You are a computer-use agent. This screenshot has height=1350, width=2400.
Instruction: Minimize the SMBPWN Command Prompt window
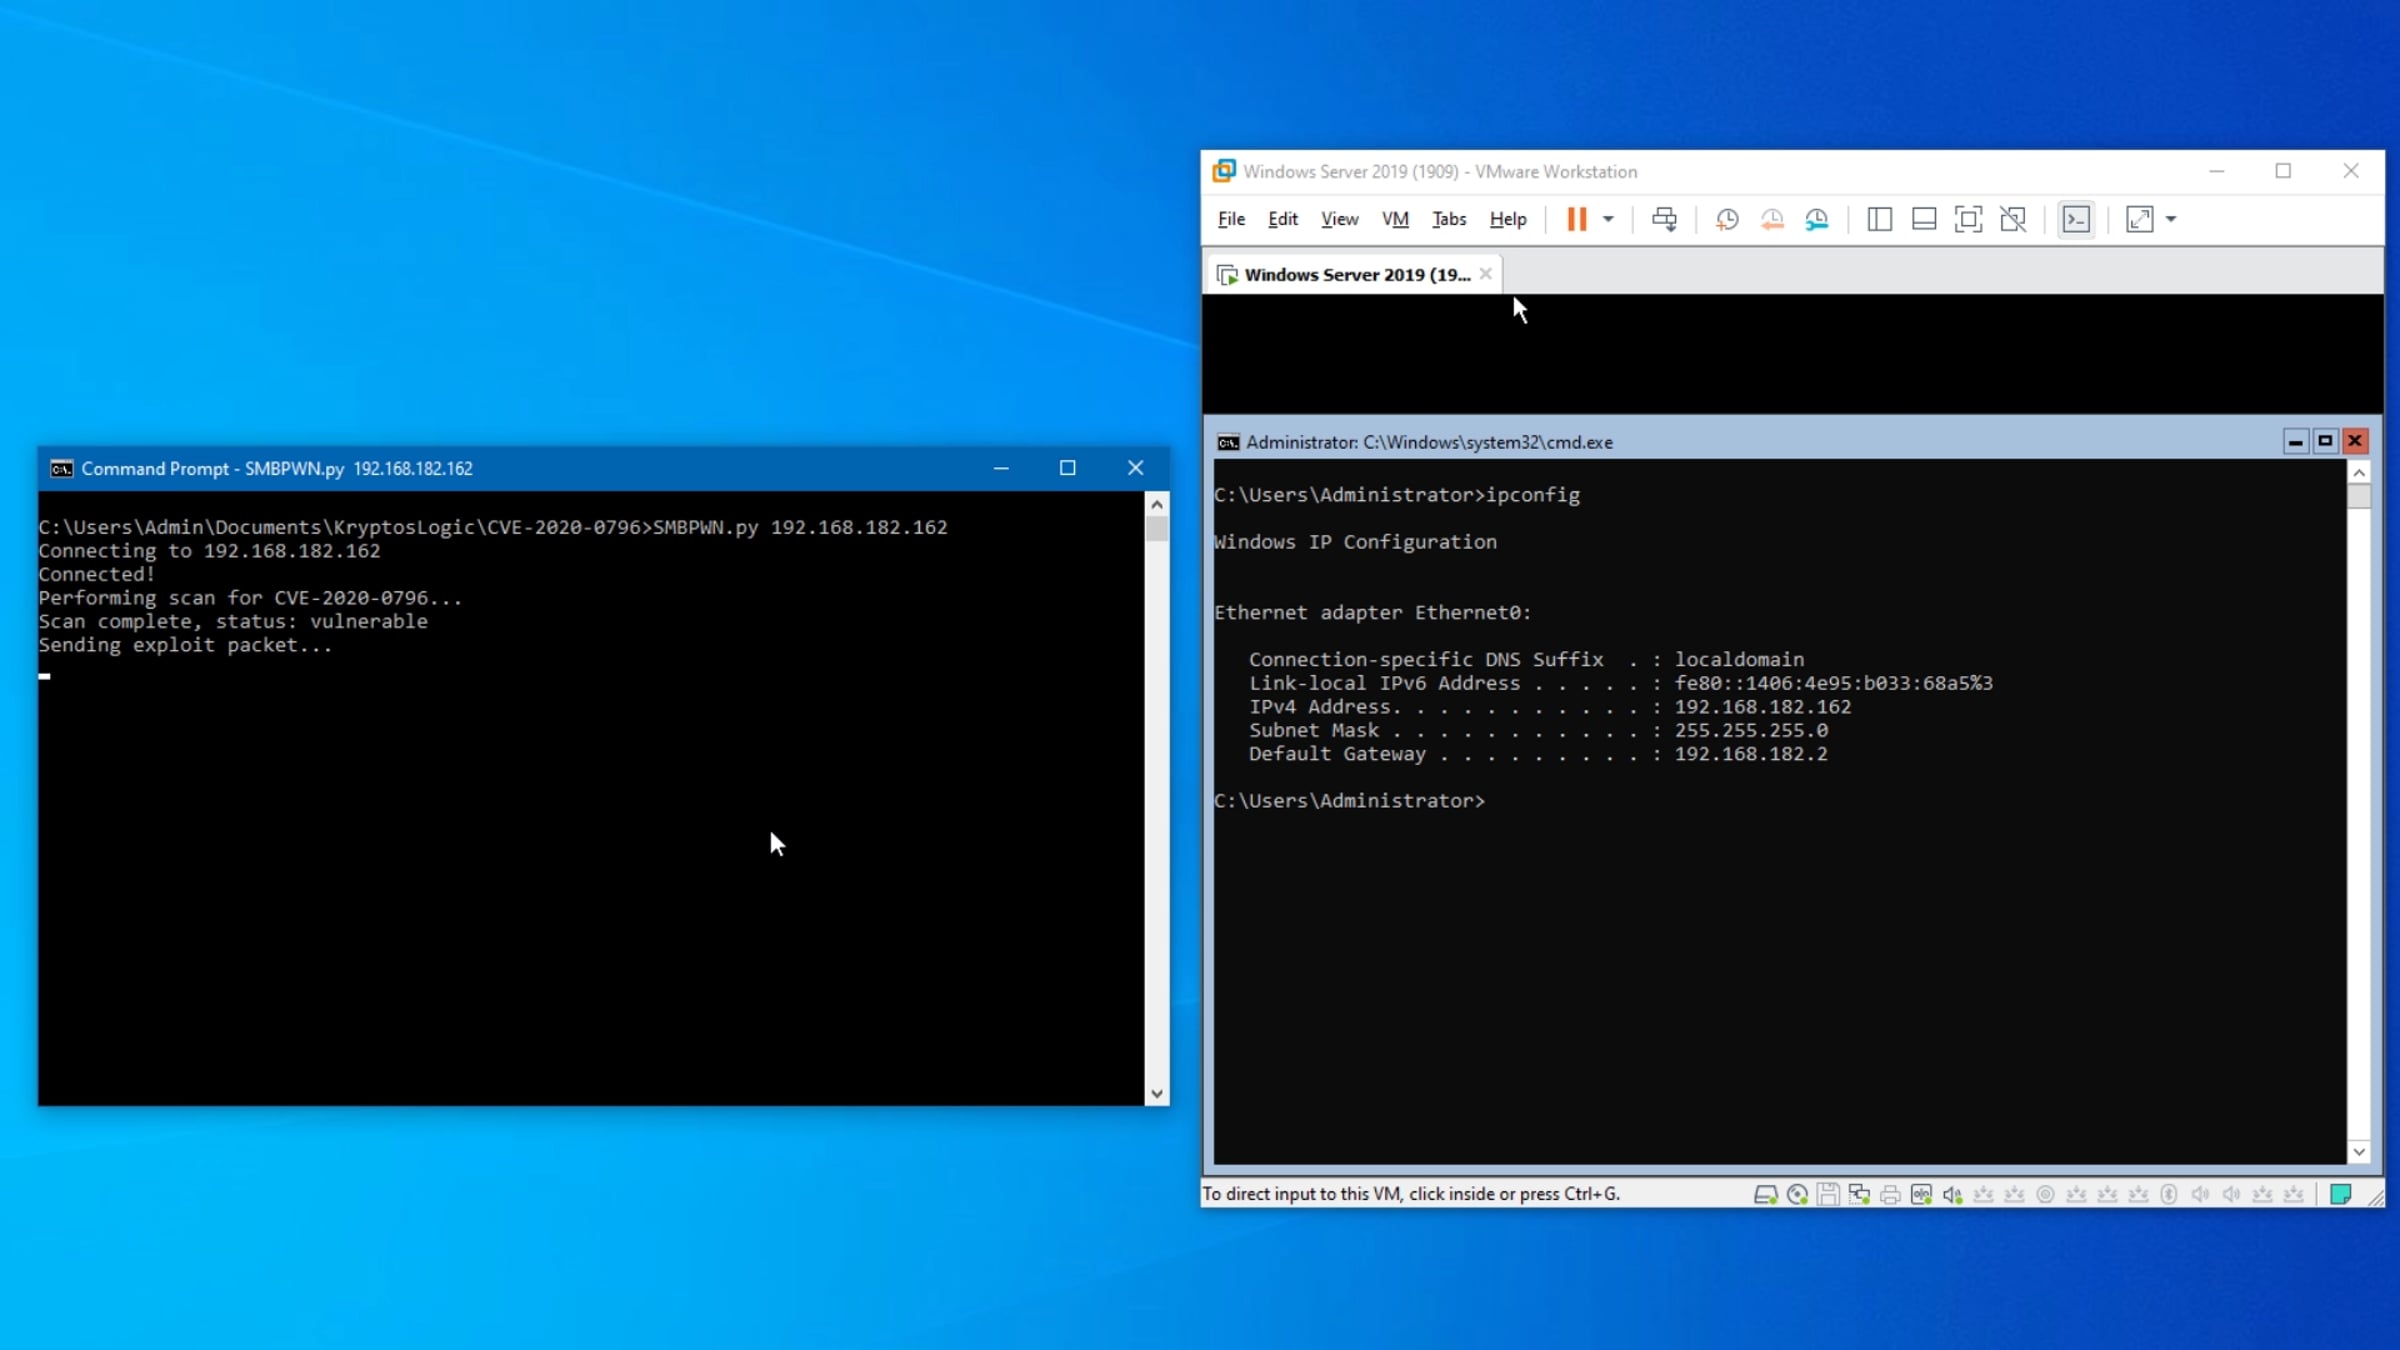[x=1001, y=468]
